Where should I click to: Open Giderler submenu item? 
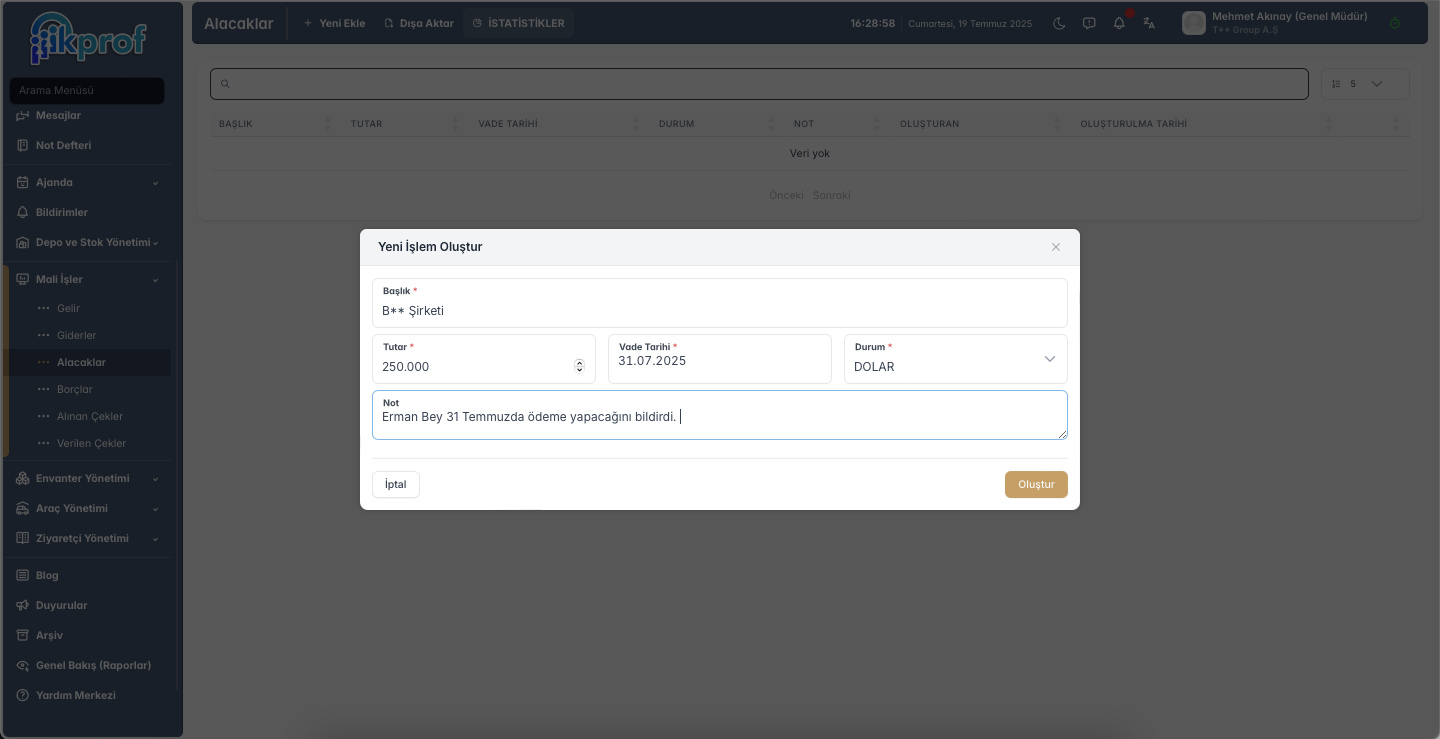tap(77, 335)
